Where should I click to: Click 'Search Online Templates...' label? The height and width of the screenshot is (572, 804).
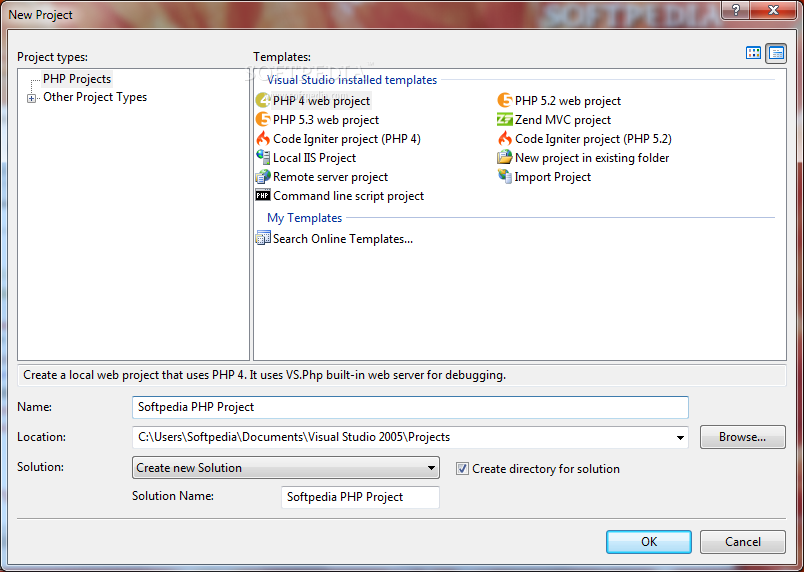pyautogui.click(x=343, y=239)
